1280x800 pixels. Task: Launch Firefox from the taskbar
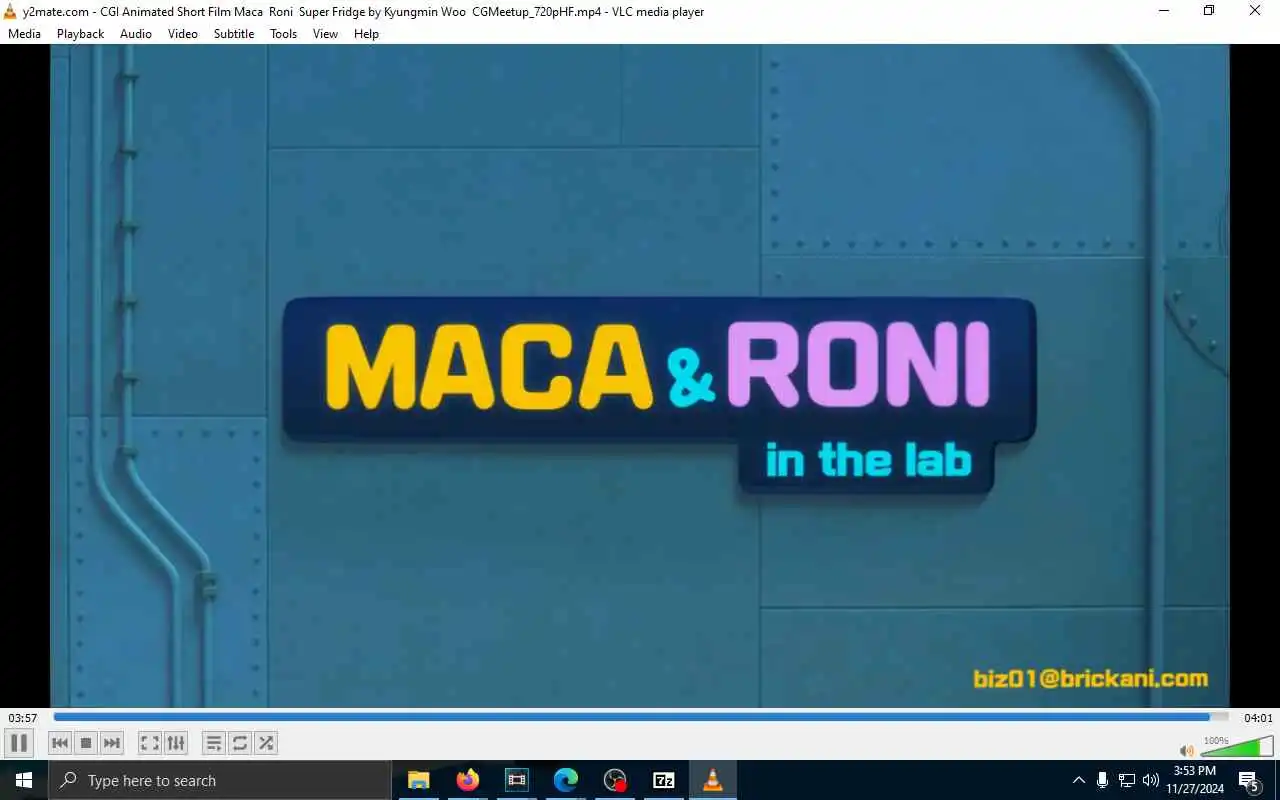(x=467, y=780)
